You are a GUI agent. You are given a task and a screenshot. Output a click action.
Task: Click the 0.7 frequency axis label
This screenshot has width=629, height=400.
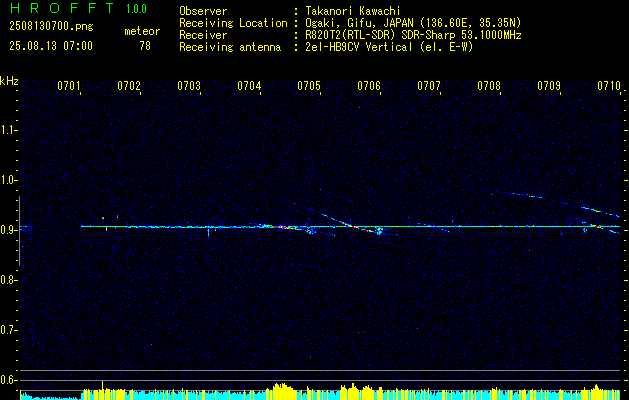(x=8, y=330)
